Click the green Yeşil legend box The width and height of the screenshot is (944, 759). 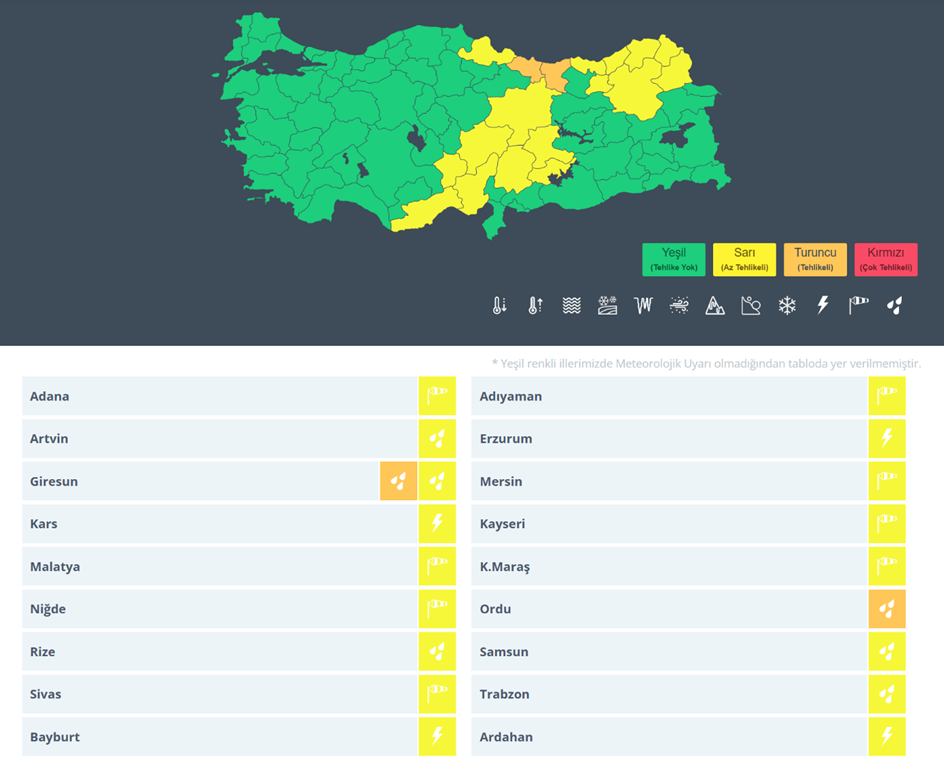tap(673, 260)
